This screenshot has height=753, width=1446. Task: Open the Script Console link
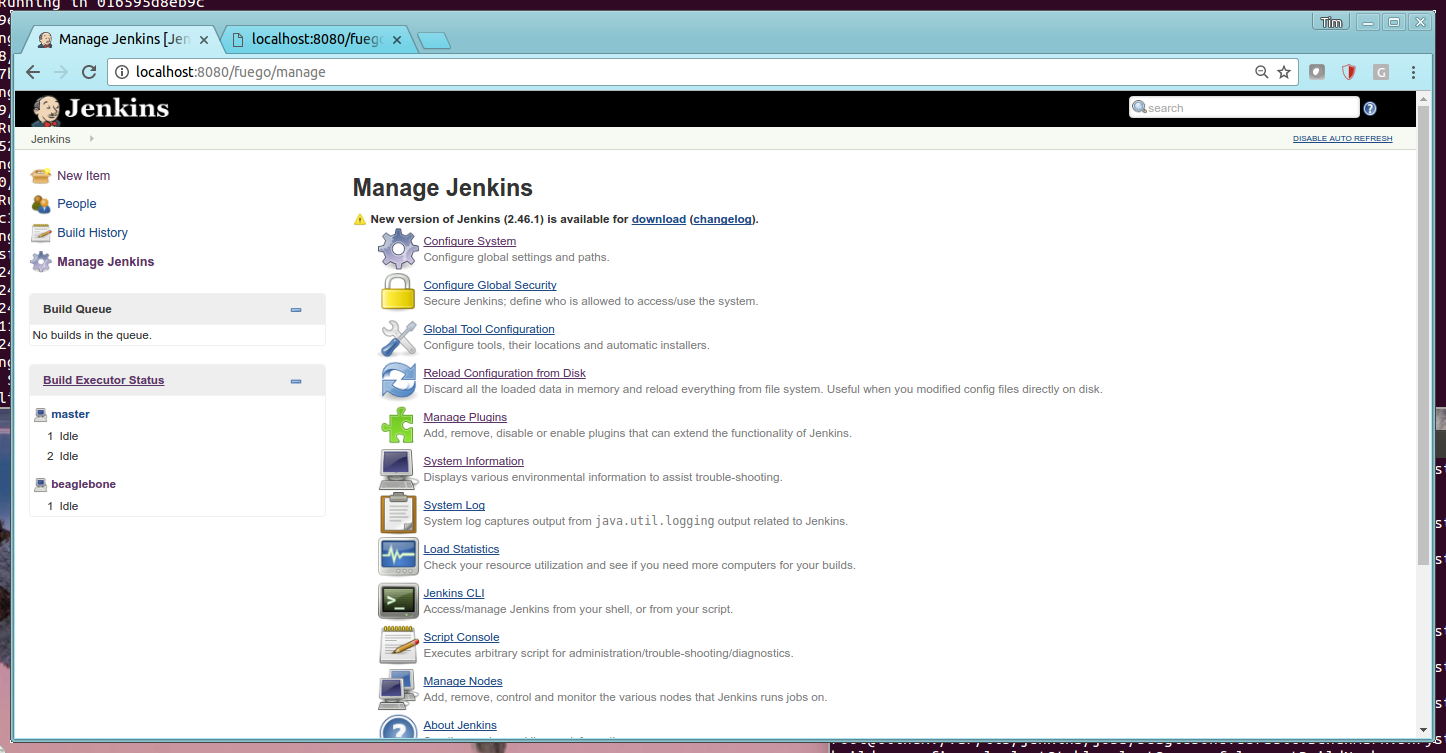pyautogui.click(x=461, y=637)
